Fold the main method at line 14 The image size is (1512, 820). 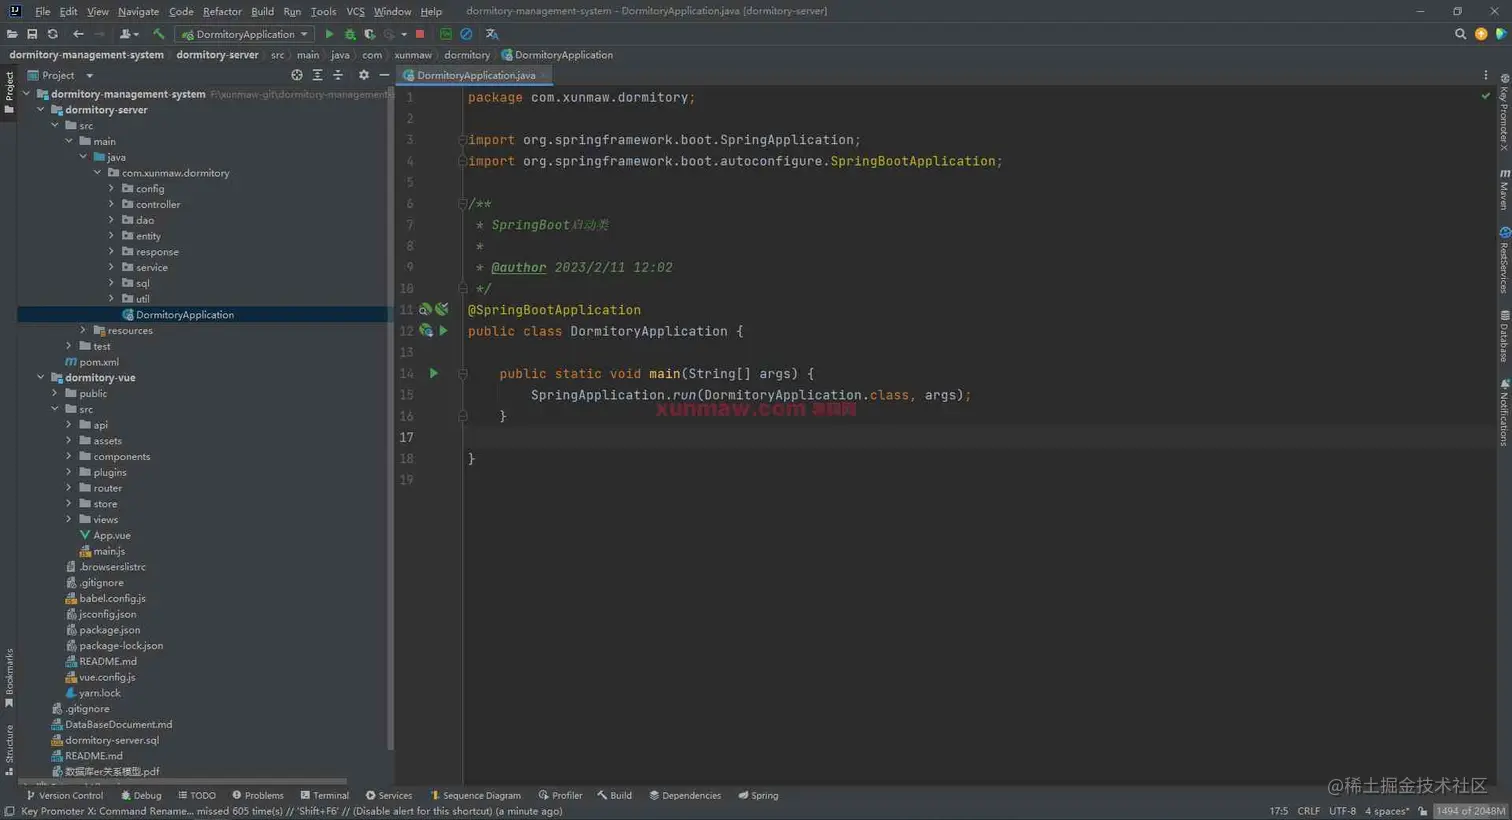[463, 373]
